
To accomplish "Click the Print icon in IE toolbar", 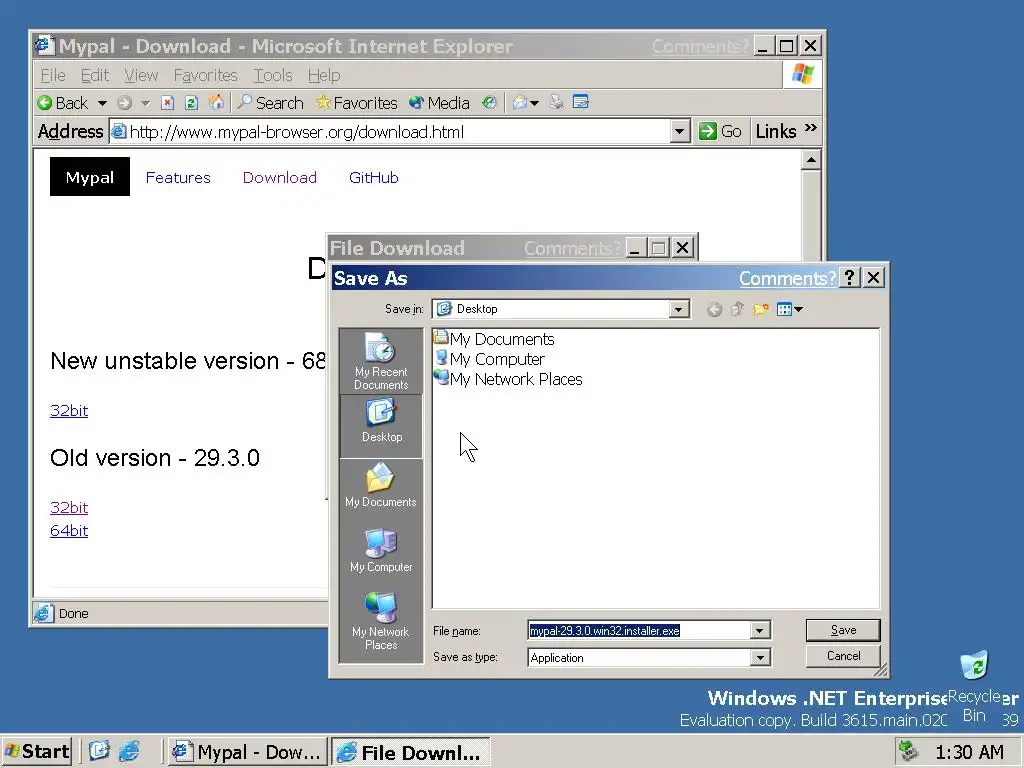I will [556, 103].
